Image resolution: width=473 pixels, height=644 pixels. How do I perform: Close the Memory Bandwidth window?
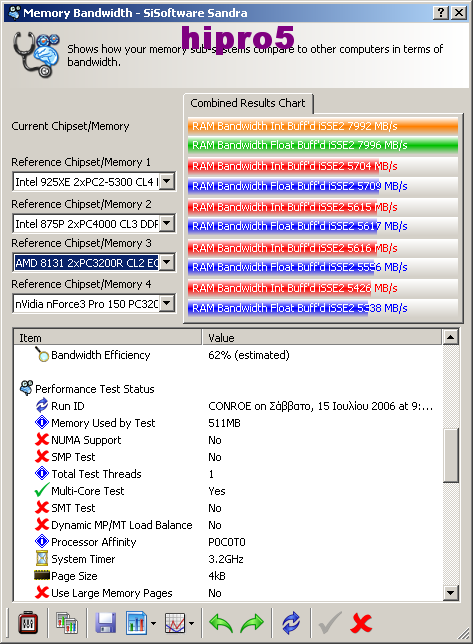tap(459, 13)
